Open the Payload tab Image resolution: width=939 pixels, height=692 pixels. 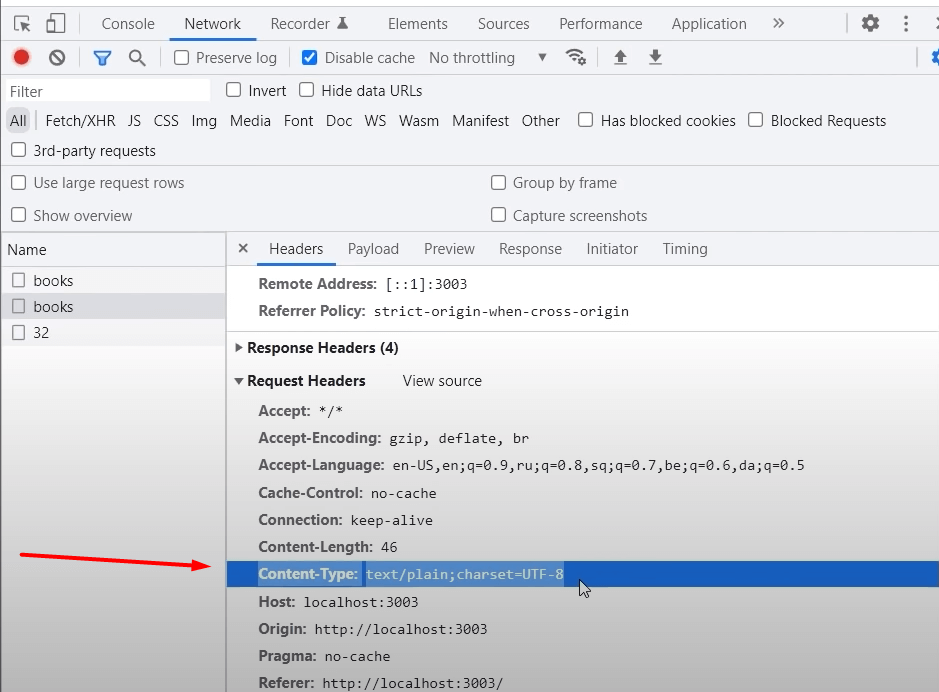click(x=373, y=249)
